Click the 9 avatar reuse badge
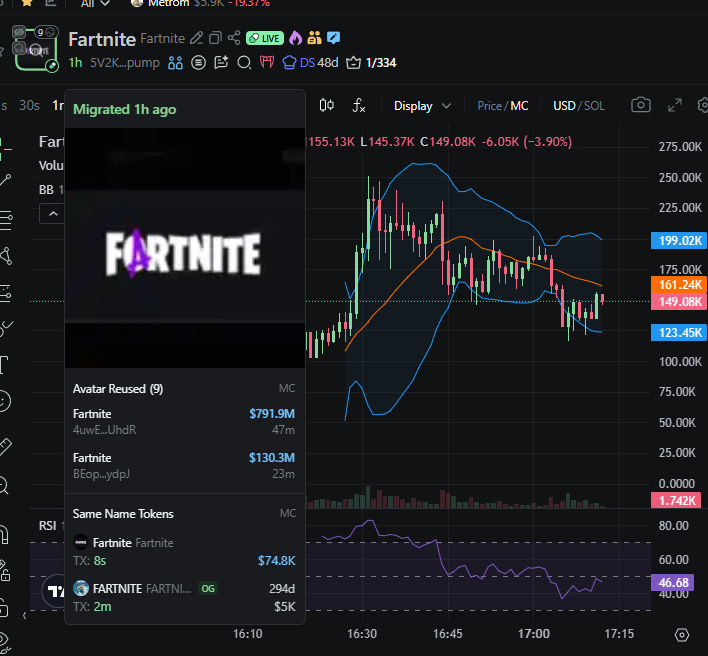The height and width of the screenshot is (656, 708). click(47, 32)
